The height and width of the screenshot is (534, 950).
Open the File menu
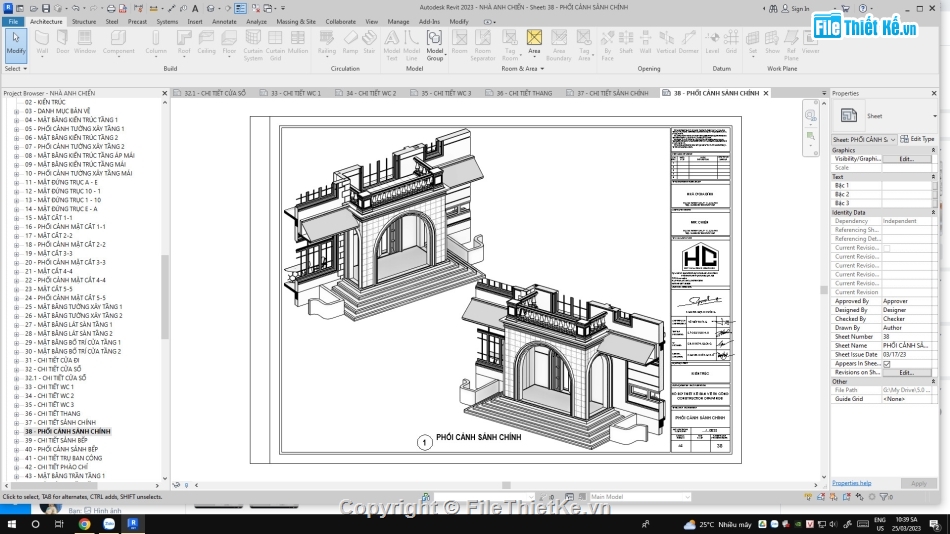(13, 21)
